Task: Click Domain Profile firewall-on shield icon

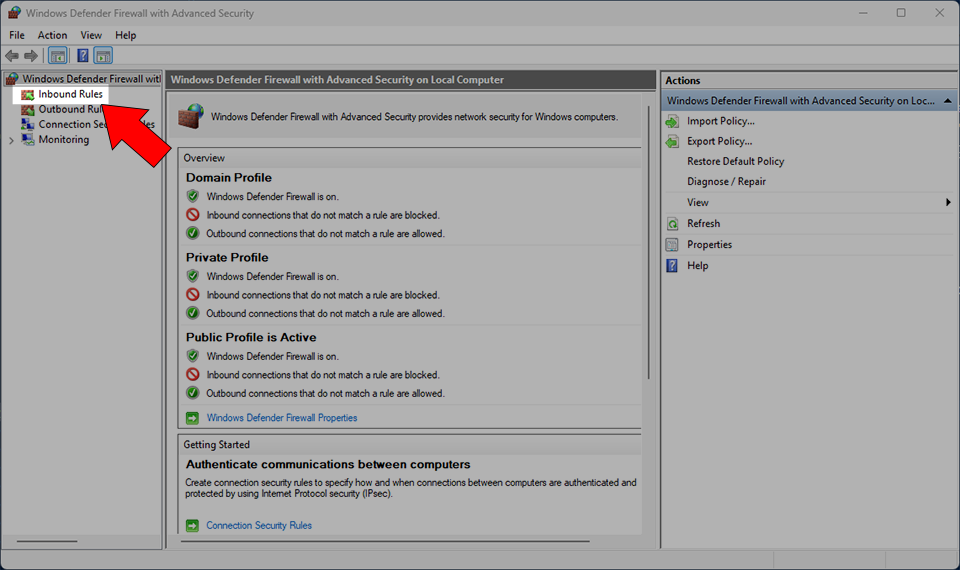Action: [x=193, y=196]
